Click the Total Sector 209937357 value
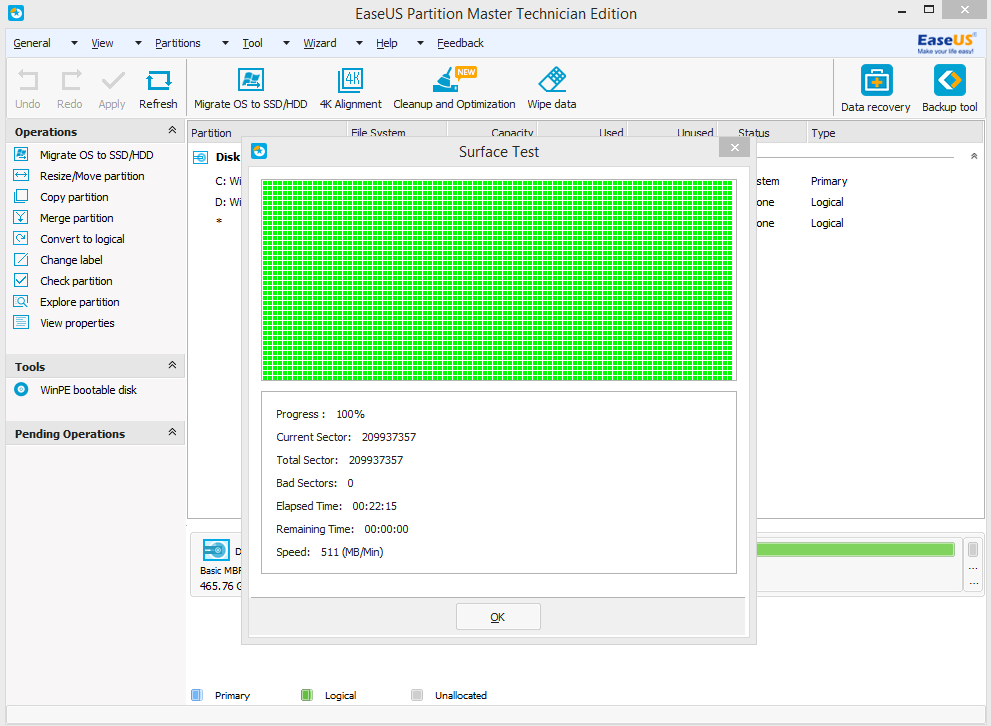This screenshot has width=991, height=726. pos(375,459)
